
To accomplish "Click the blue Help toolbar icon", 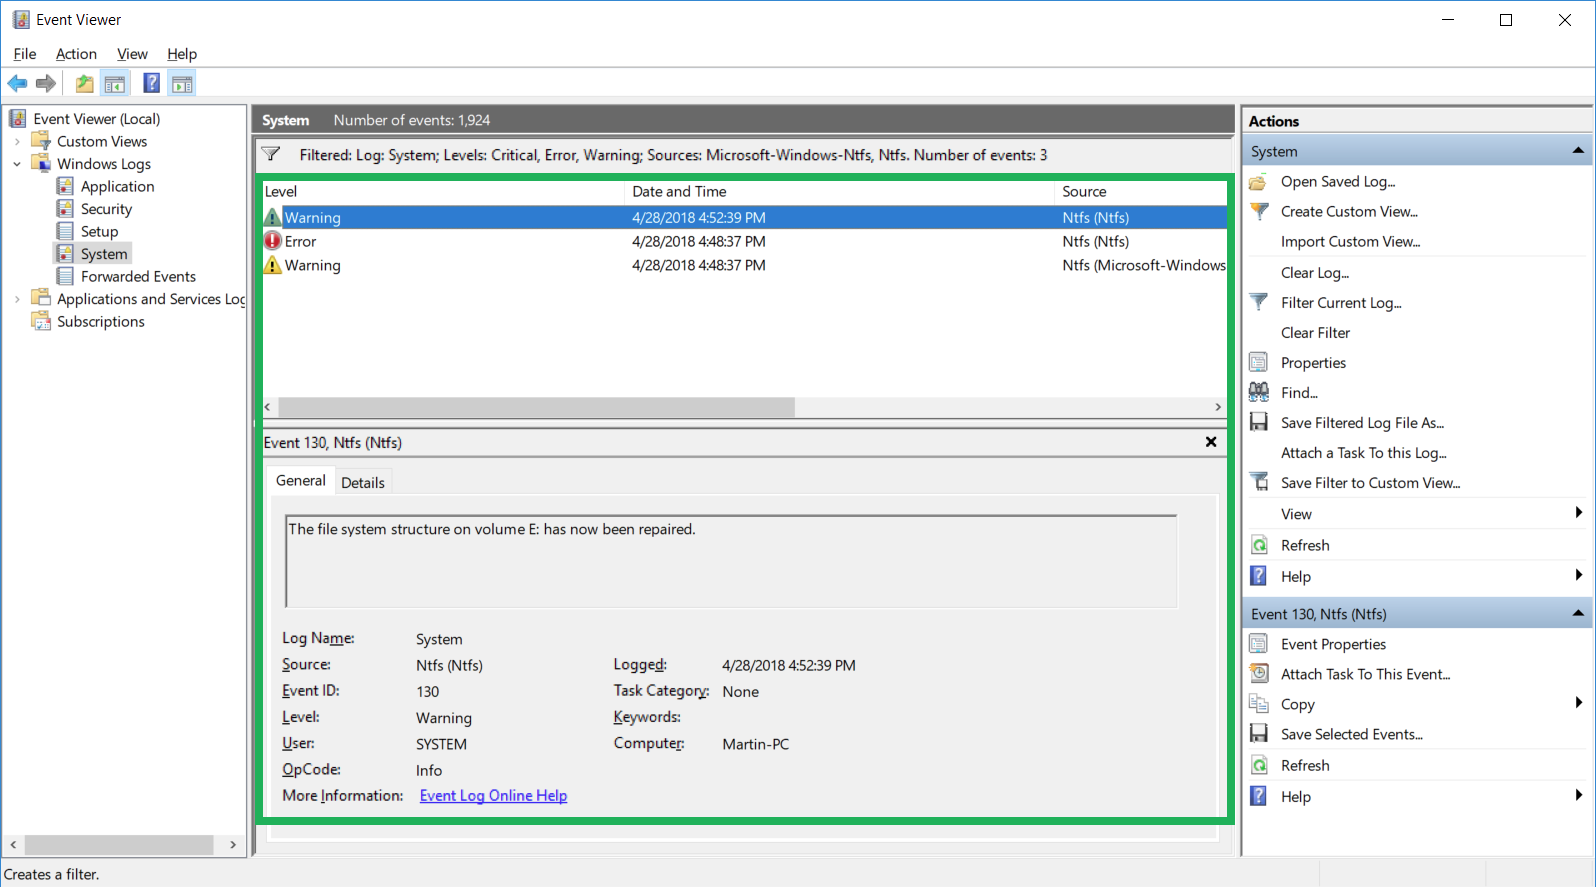I will [x=152, y=83].
